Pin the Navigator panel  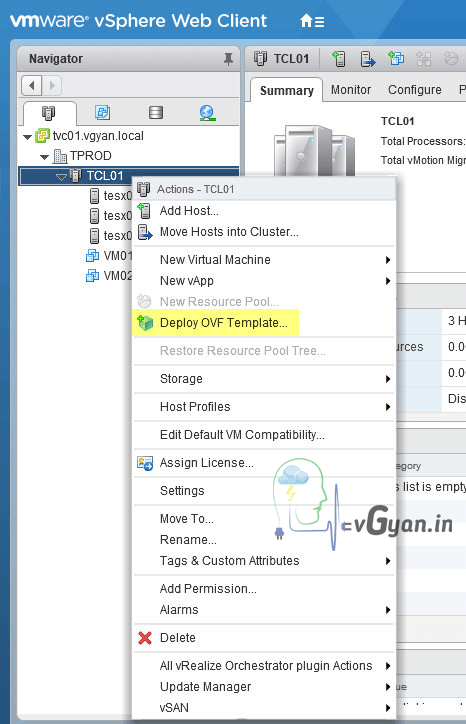pos(228,59)
